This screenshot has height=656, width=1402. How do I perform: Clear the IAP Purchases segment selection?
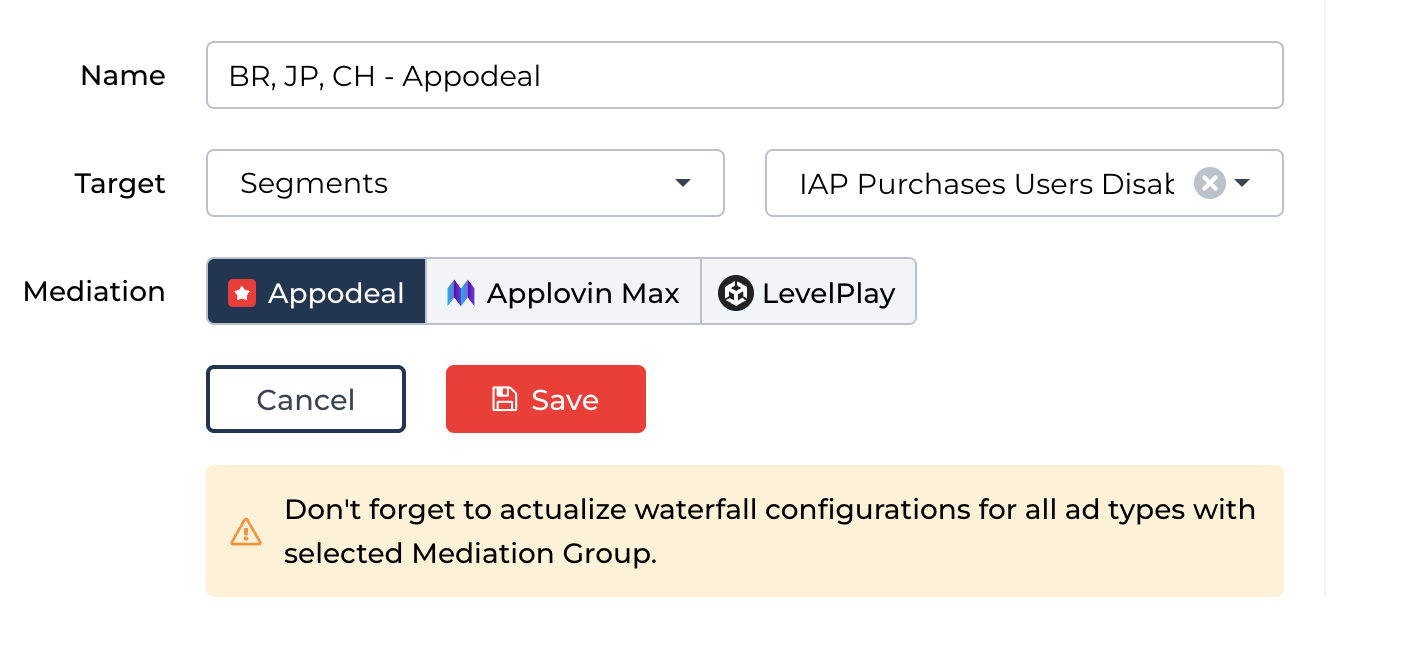[x=1209, y=183]
